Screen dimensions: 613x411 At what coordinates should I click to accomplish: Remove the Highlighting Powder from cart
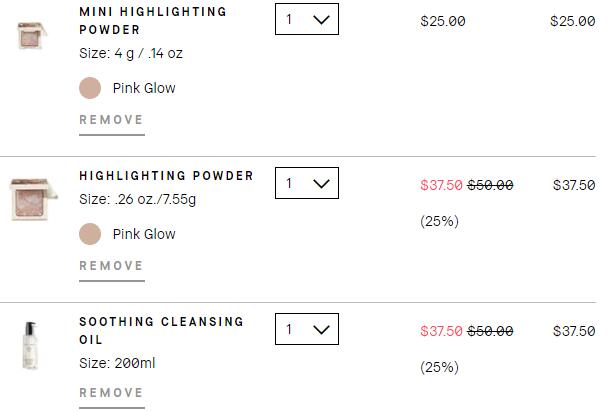tap(112, 266)
